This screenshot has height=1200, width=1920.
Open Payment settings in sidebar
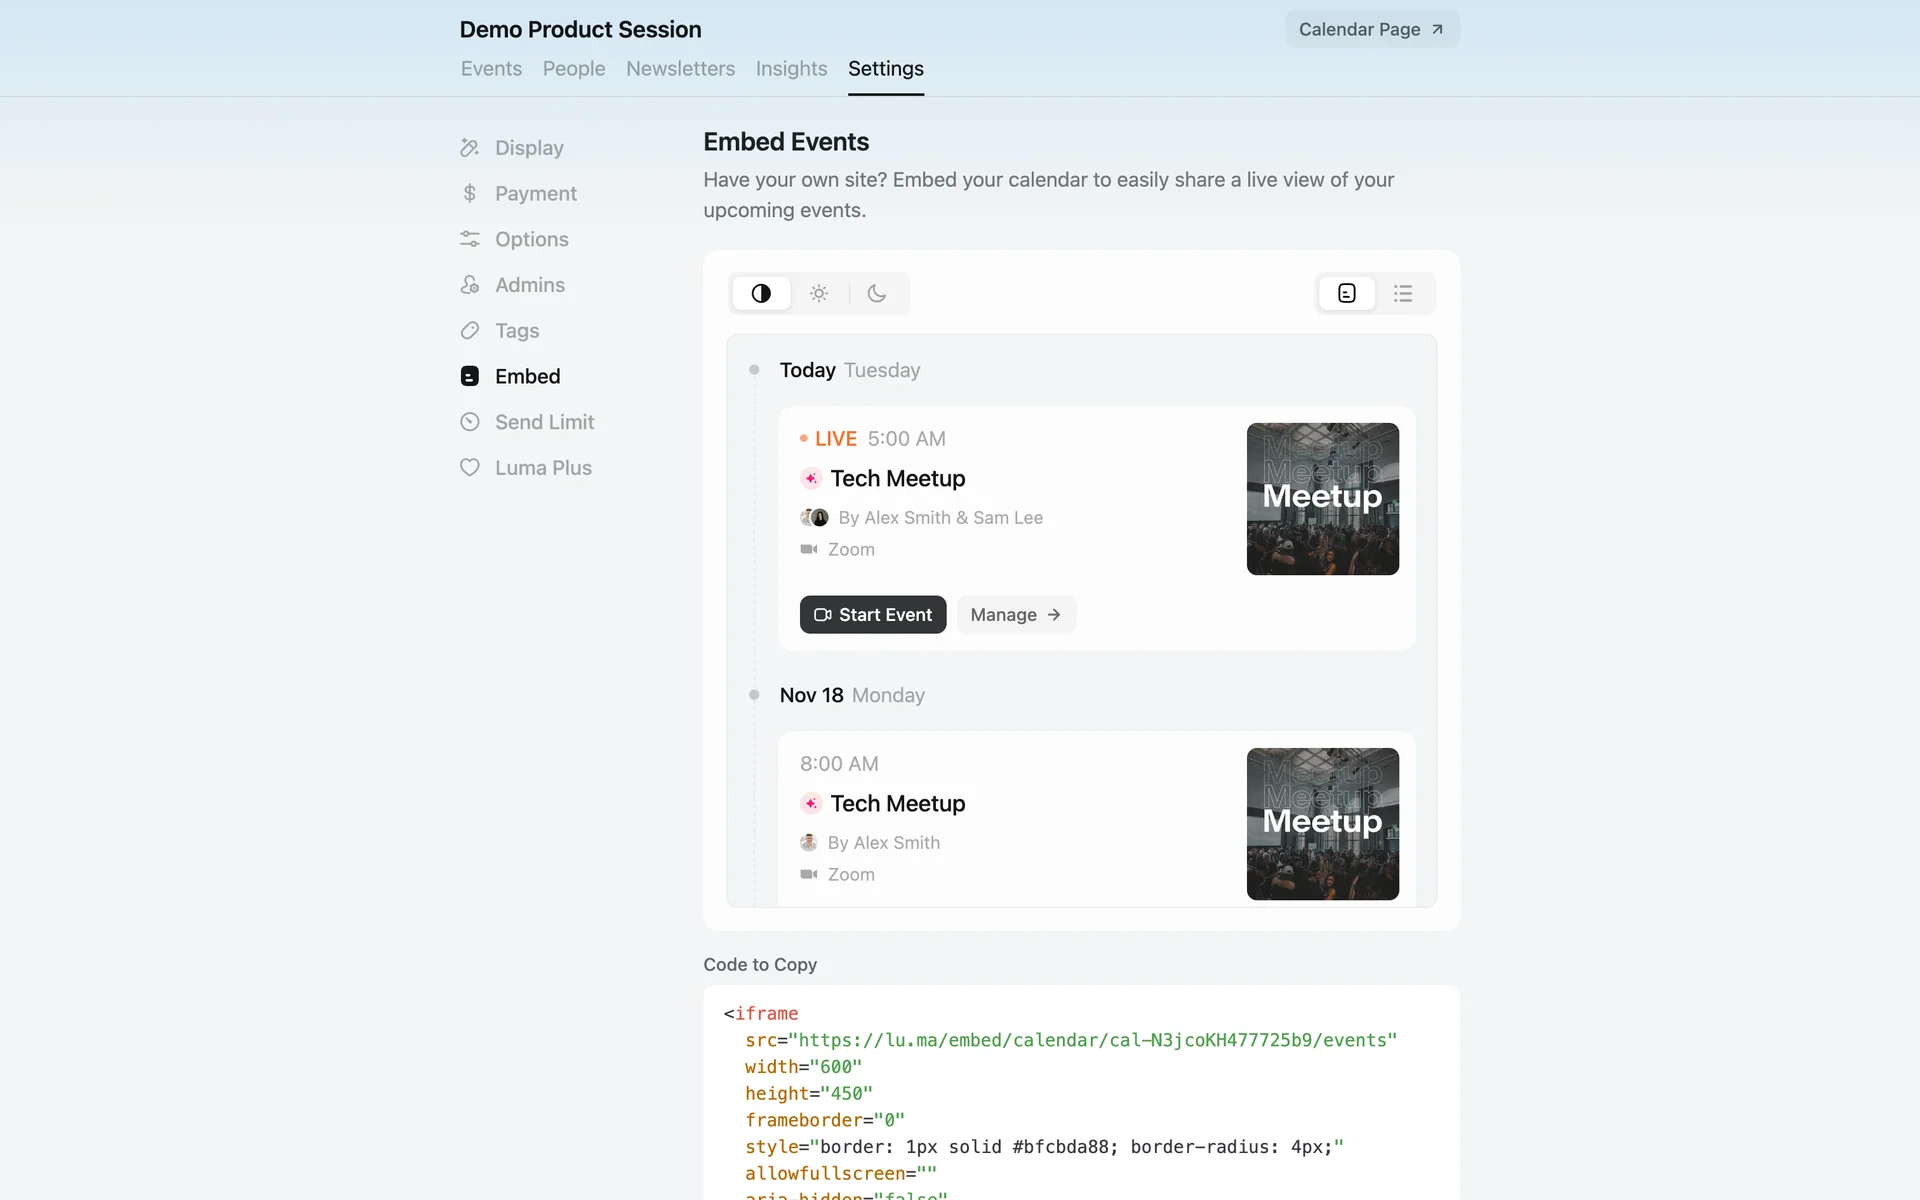(x=535, y=194)
